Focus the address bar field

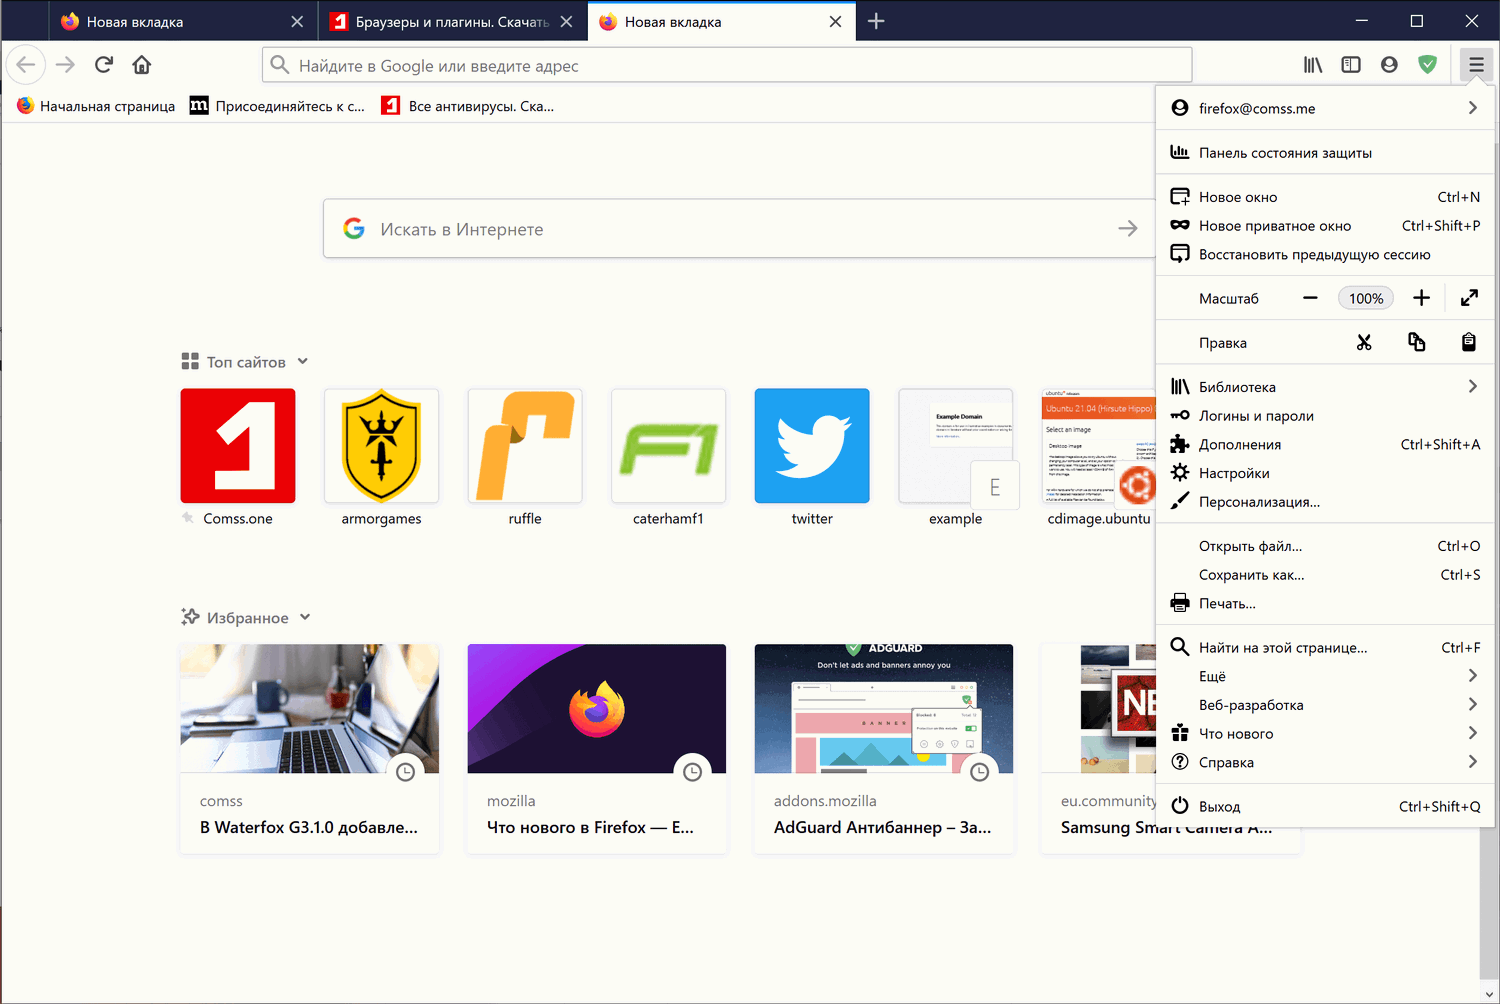point(727,65)
